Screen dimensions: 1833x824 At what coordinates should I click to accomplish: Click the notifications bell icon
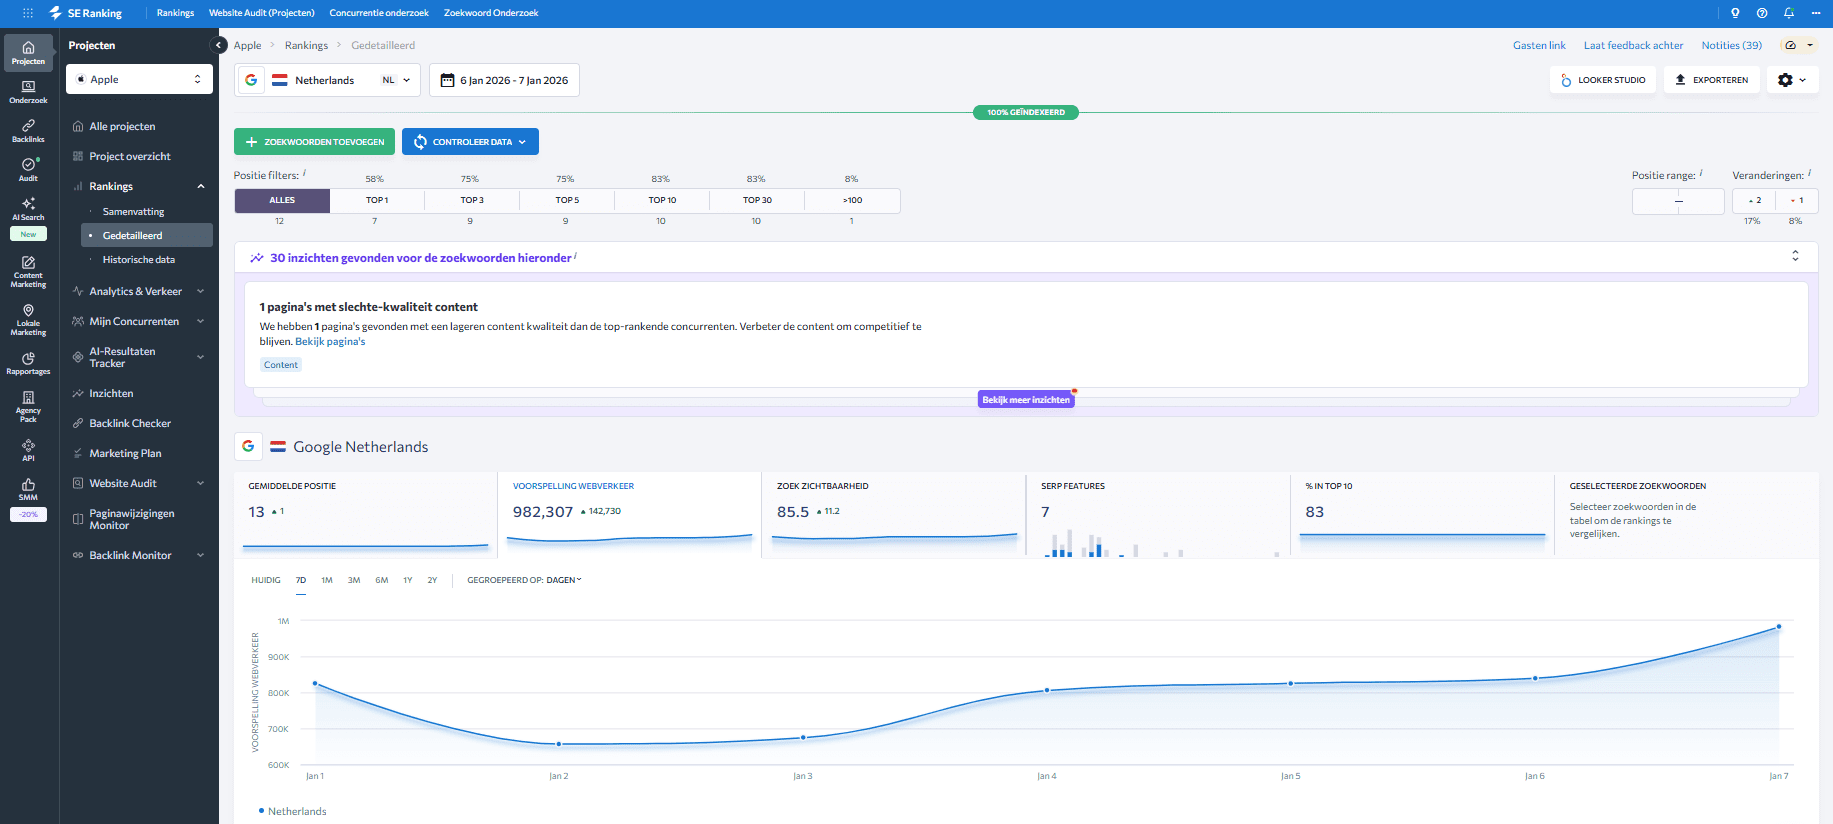pyautogui.click(x=1789, y=13)
